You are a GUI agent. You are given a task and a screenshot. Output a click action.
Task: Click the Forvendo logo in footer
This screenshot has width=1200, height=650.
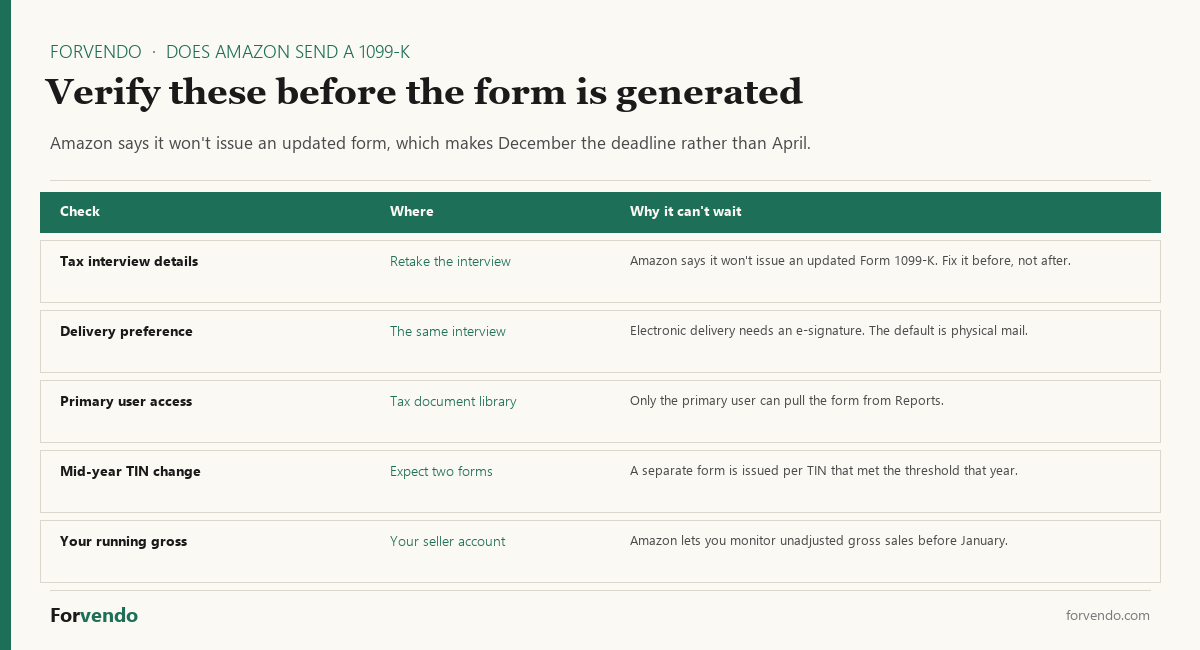pyautogui.click(x=94, y=615)
